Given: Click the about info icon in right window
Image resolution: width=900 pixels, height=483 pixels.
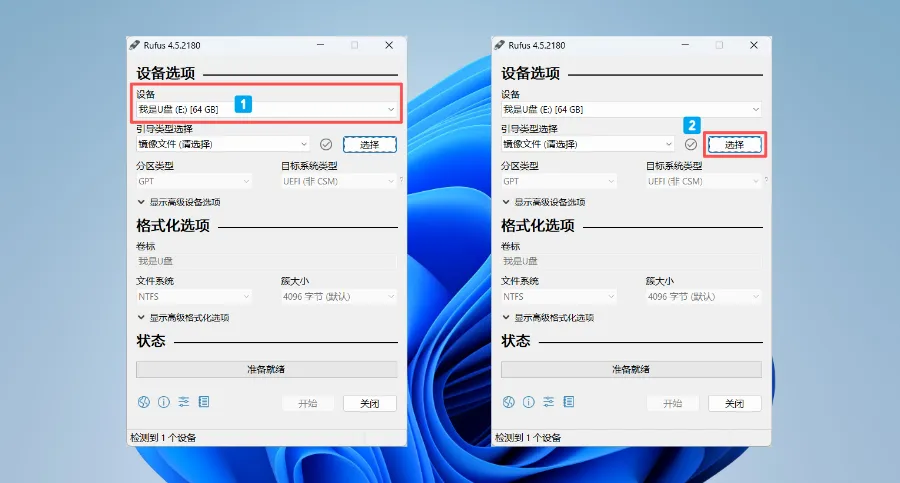Looking at the screenshot, I should coord(529,402).
